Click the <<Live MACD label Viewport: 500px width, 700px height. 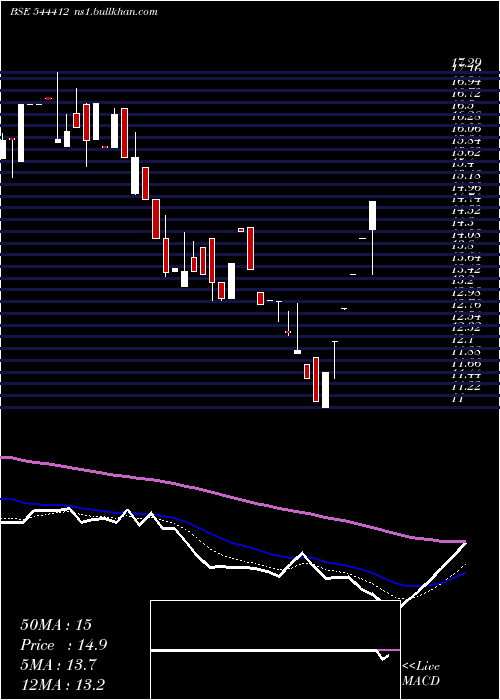click(x=421, y=673)
